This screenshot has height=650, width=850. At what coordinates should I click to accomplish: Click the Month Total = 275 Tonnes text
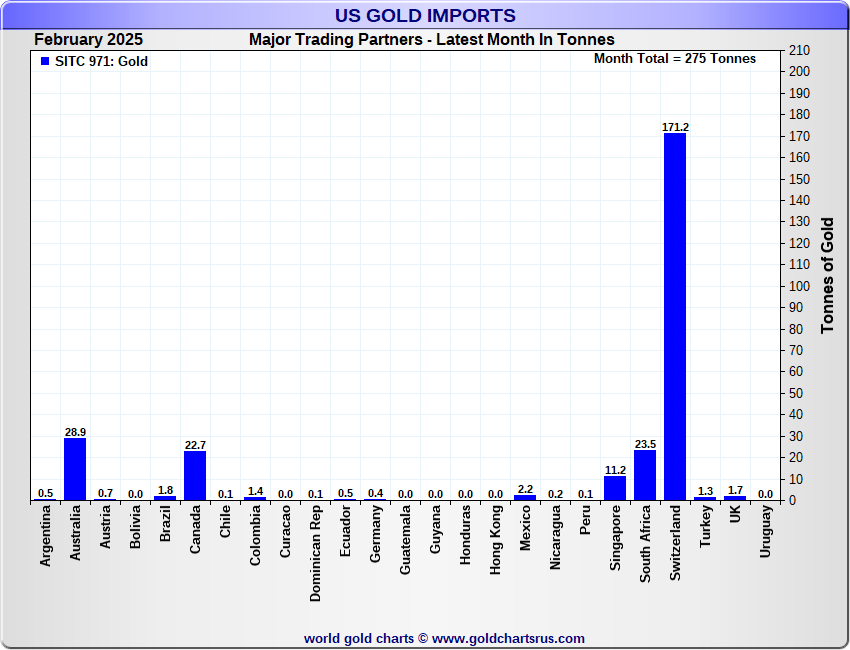pos(675,59)
